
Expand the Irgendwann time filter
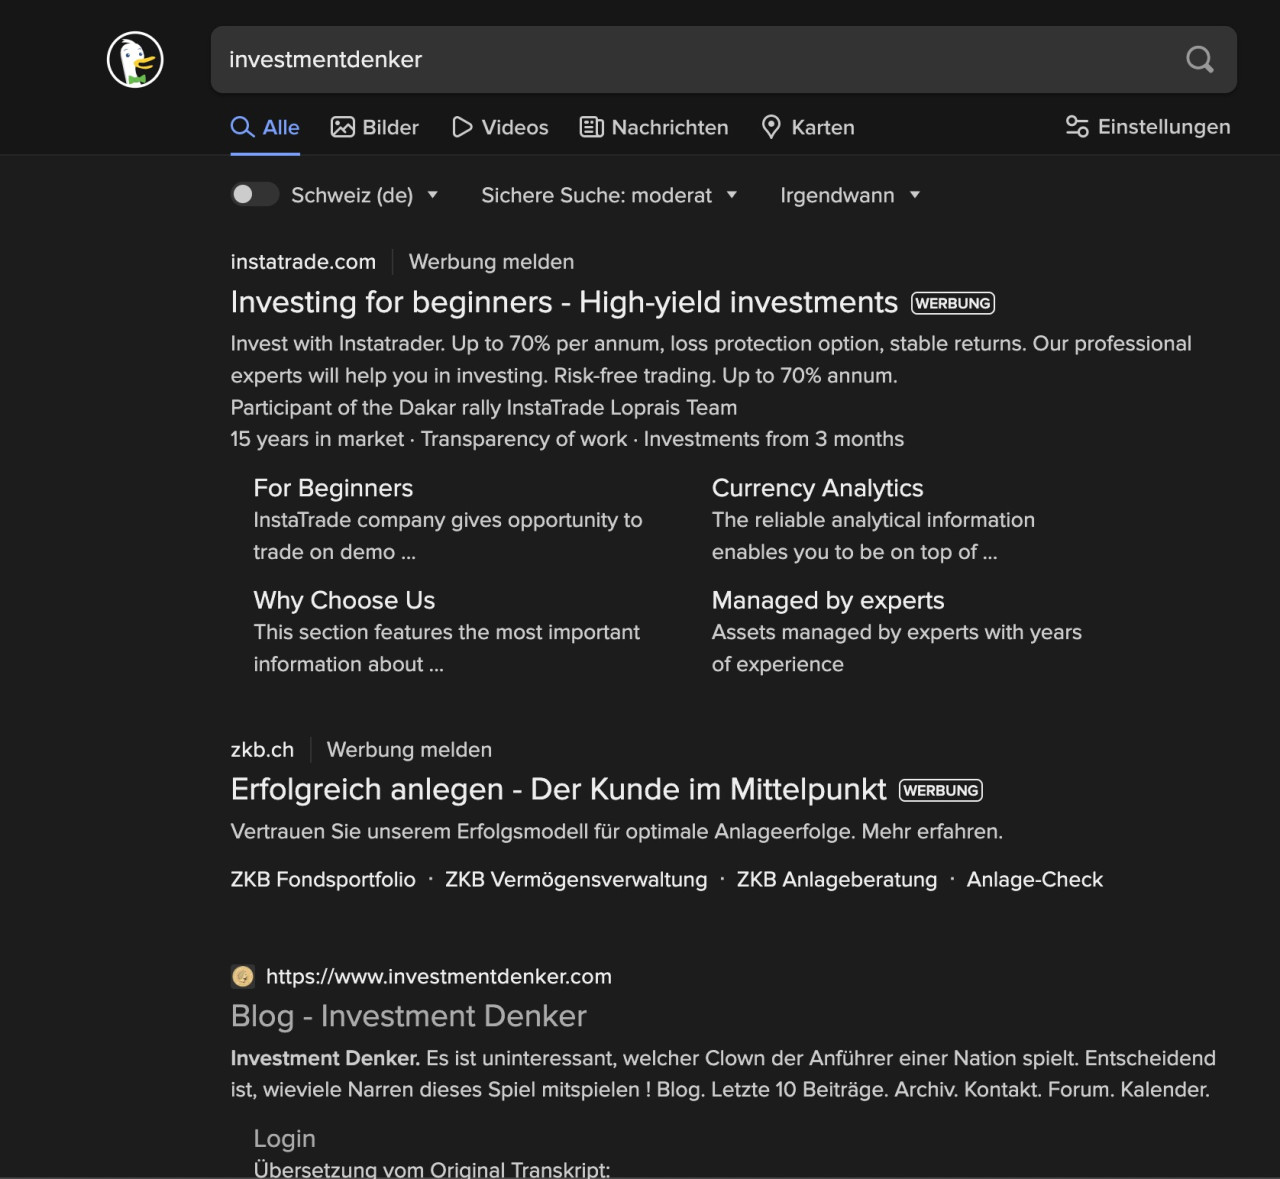tap(849, 195)
